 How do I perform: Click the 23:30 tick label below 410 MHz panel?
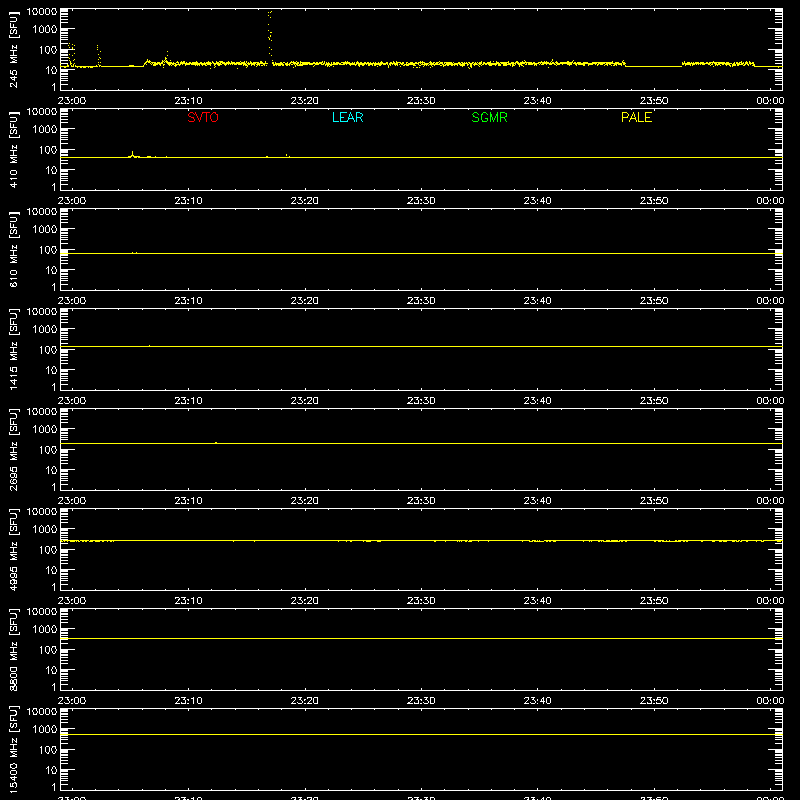click(421, 201)
